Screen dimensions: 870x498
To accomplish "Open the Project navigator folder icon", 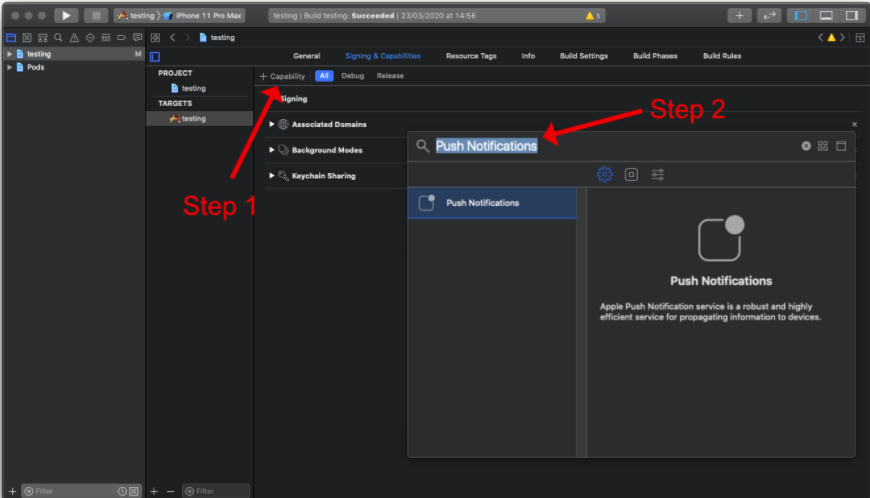I will tap(11, 38).
